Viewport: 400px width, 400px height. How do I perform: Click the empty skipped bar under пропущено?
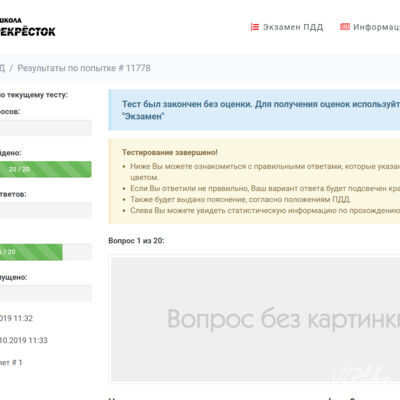[46, 293]
